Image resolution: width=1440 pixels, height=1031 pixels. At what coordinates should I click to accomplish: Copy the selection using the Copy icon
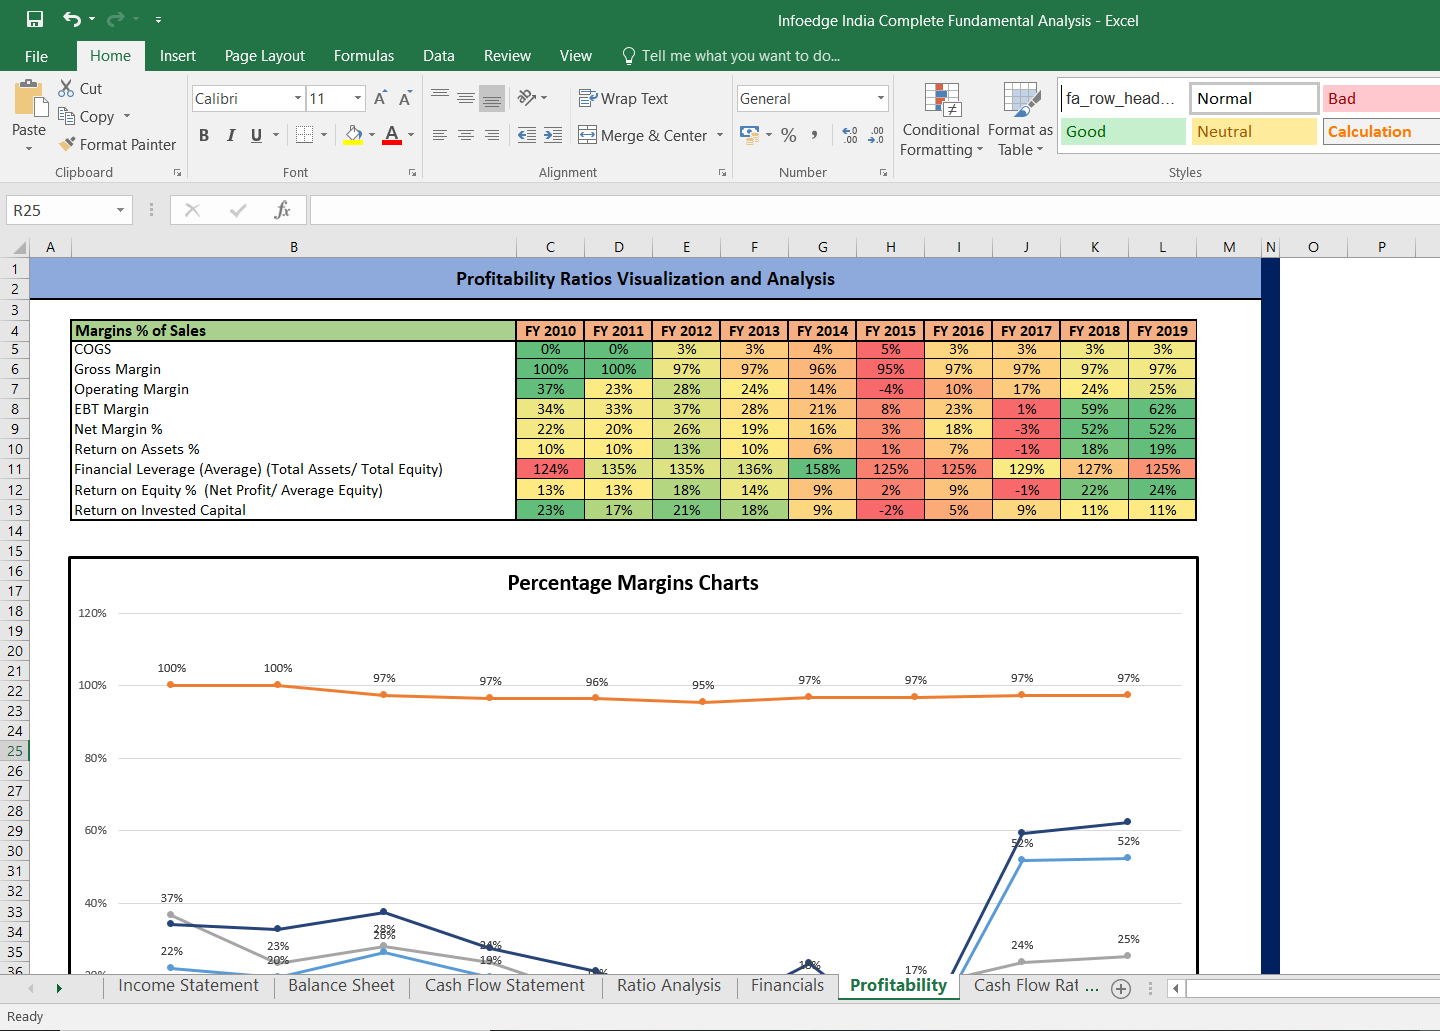[67, 116]
